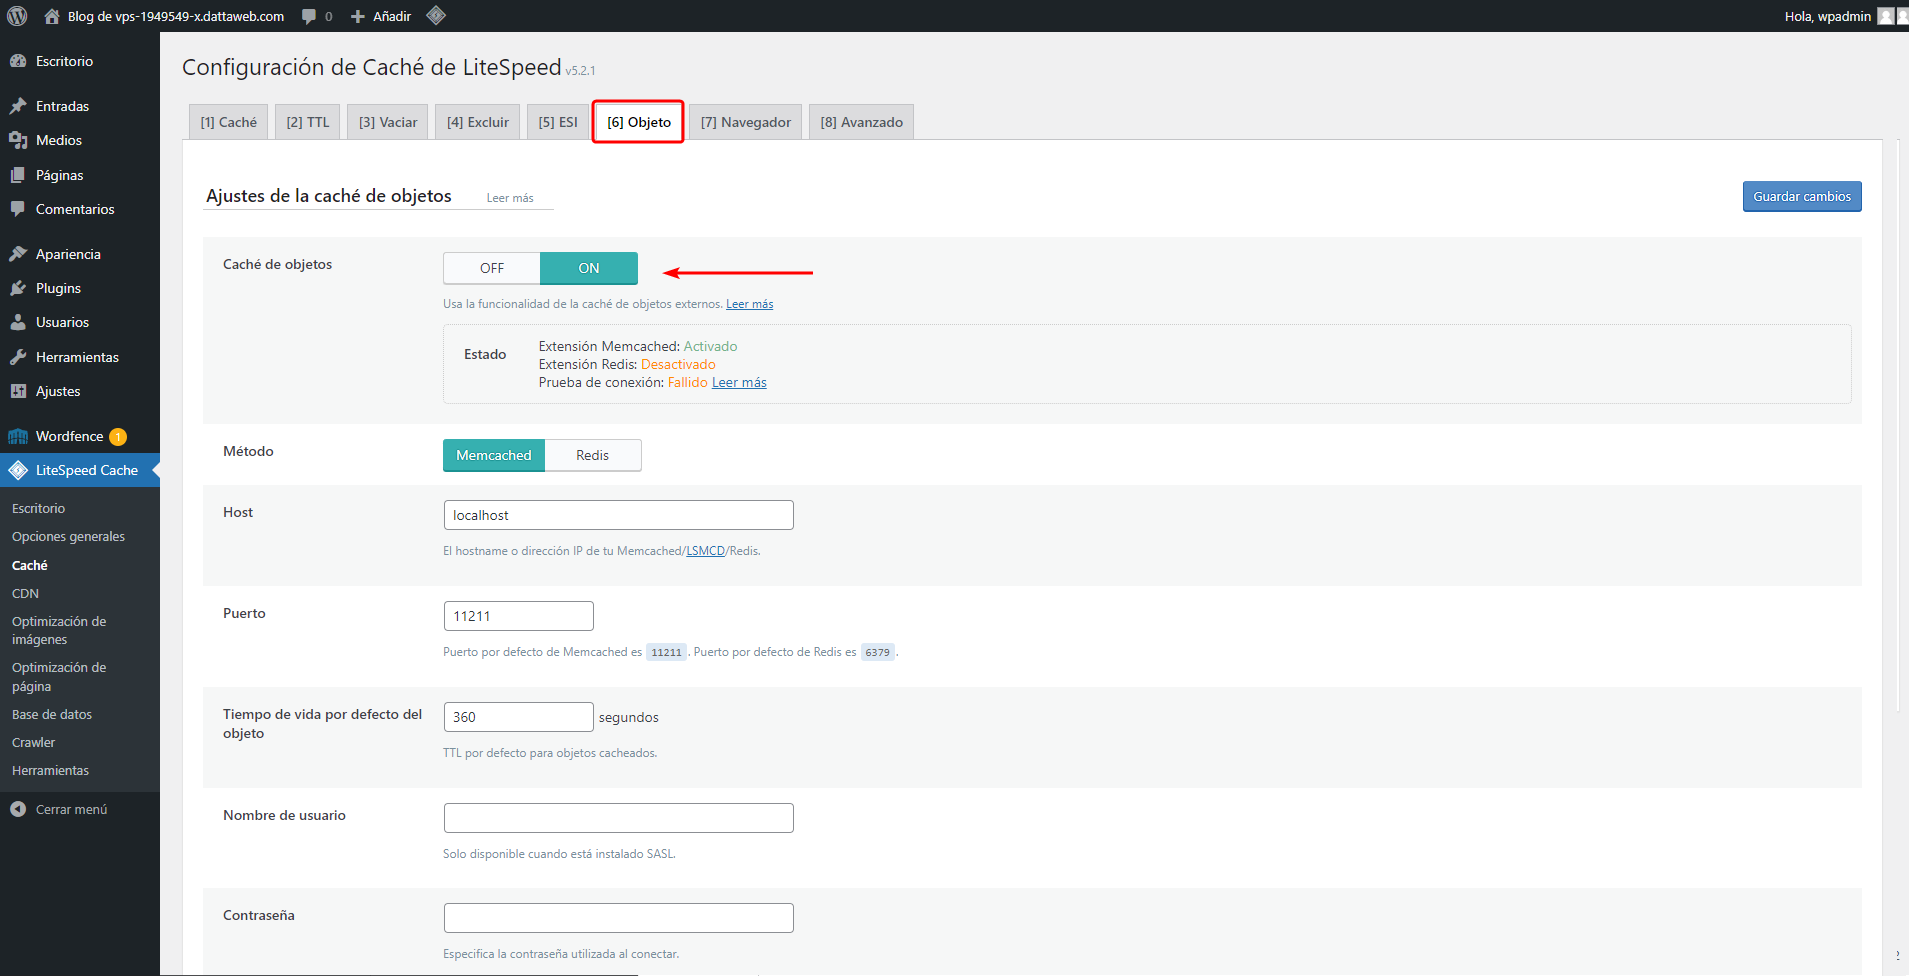This screenshot has width=1909, height=976.
Task: Click the wpadmin avatar in admin bar
Action: pos(1886,16)
